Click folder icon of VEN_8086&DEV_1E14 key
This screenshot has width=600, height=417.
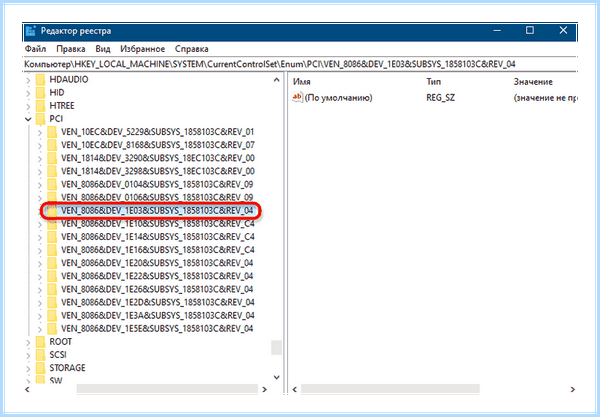(x=52, y=237)
